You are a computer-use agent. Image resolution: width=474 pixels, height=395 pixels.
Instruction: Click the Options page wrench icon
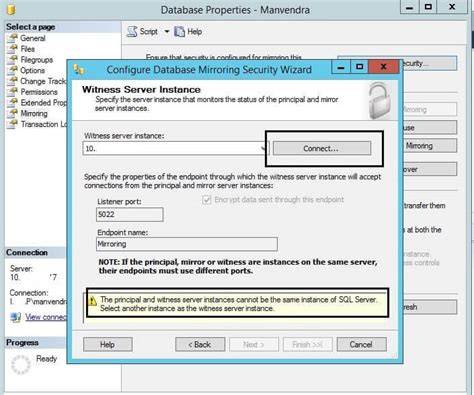click(12, 70)
